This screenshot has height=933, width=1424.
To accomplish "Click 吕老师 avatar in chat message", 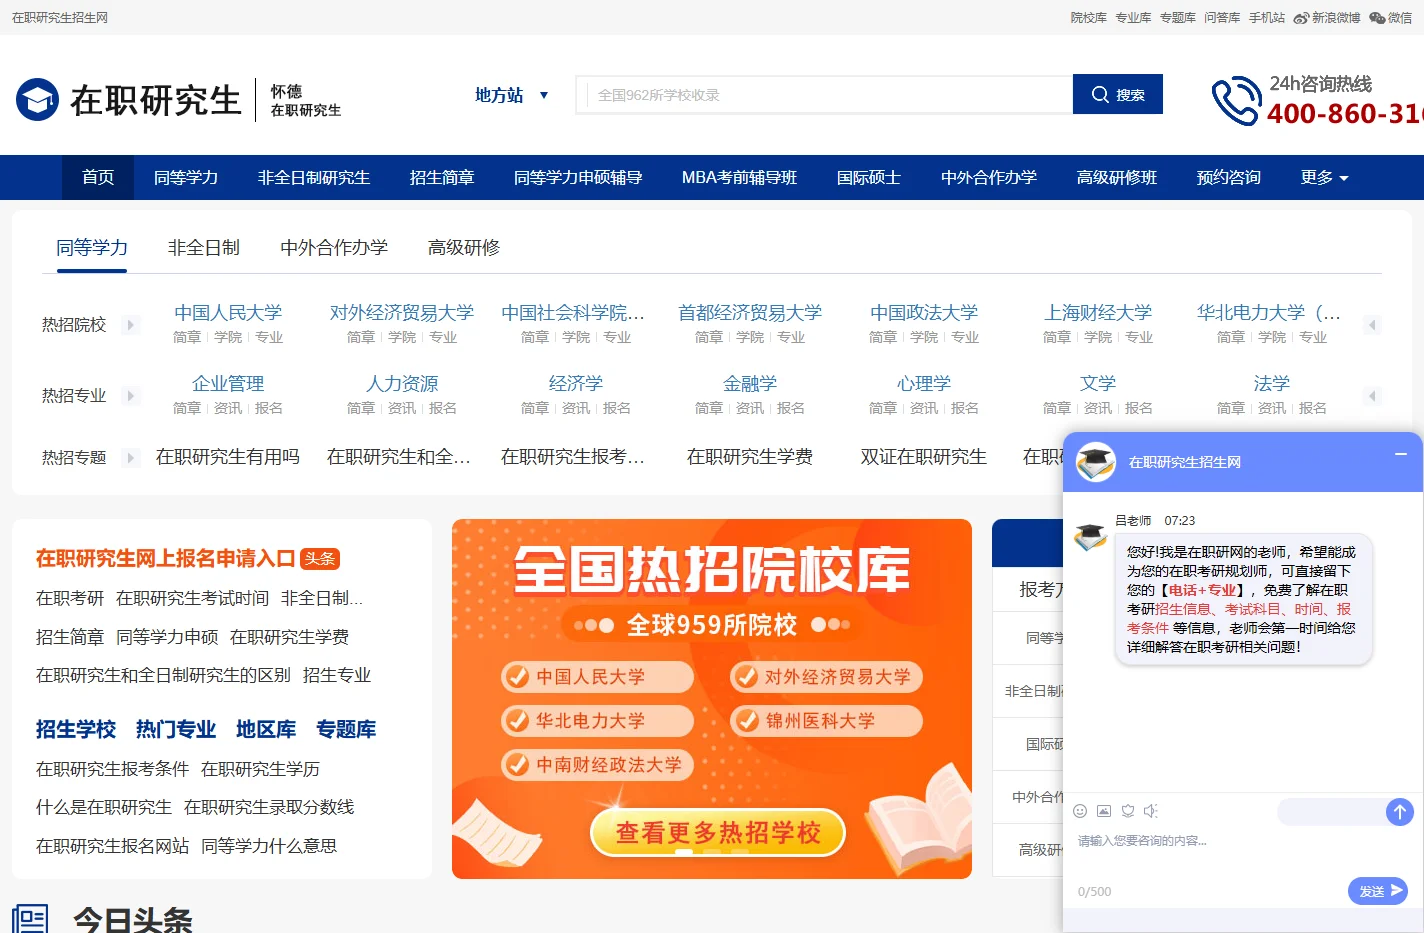I will (x=1090, y=536).
